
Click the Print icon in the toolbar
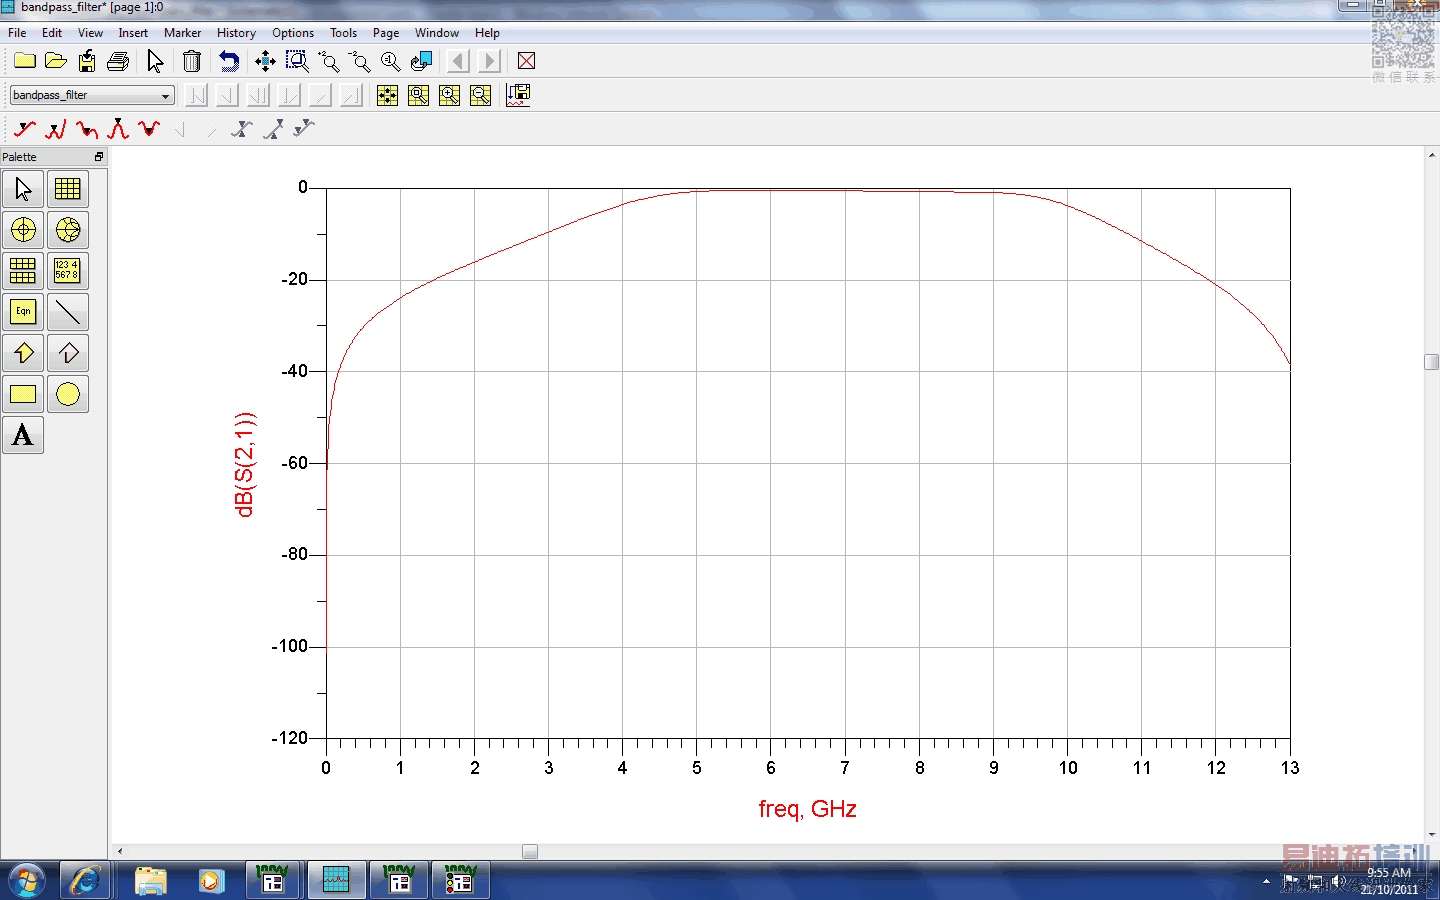[118, 62]
